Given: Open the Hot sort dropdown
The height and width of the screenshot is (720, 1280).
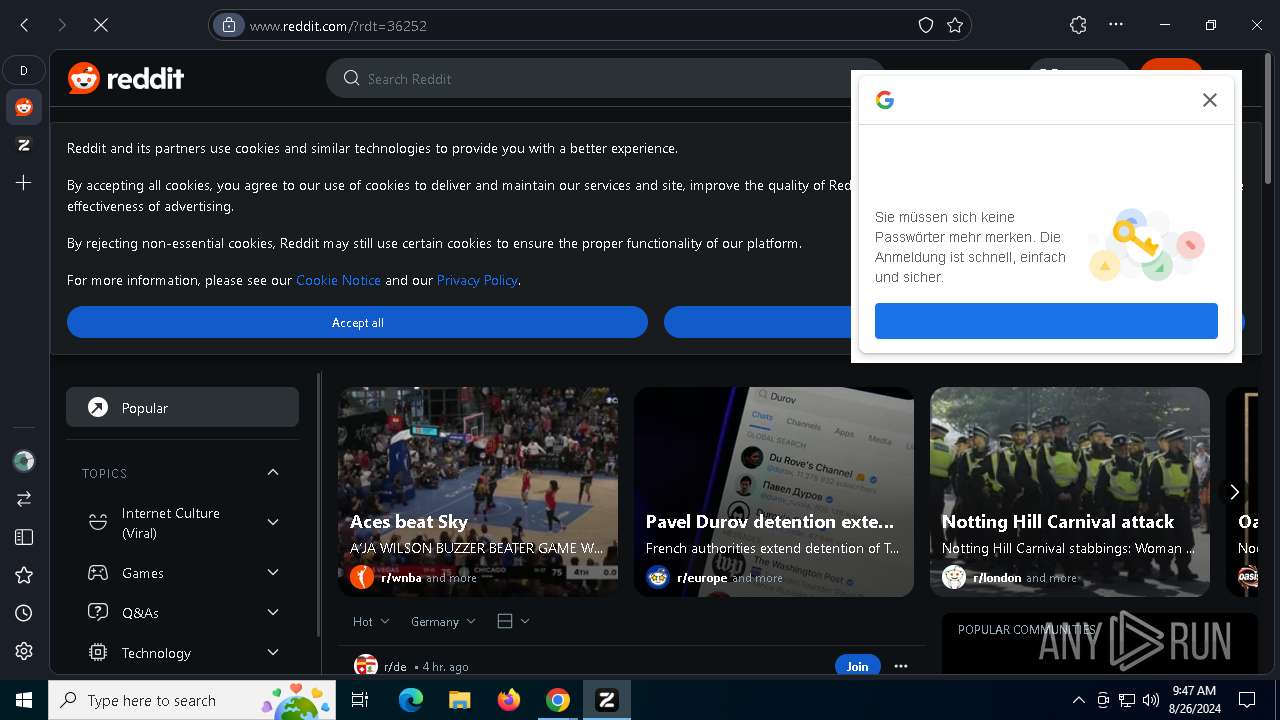Looking at the screenshot, I should click(x=371, y=621).
